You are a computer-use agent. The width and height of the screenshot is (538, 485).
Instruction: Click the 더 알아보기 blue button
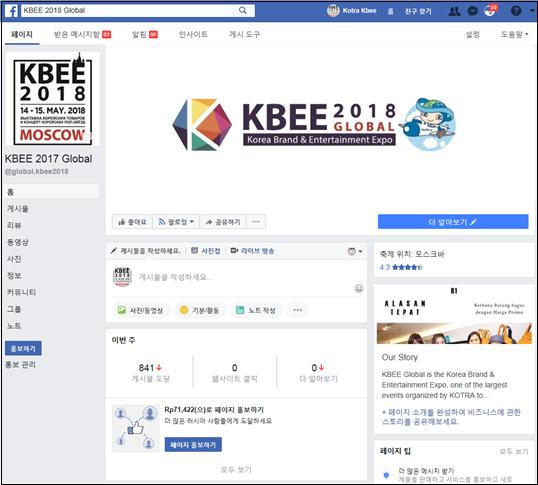[x=453, y=222]
